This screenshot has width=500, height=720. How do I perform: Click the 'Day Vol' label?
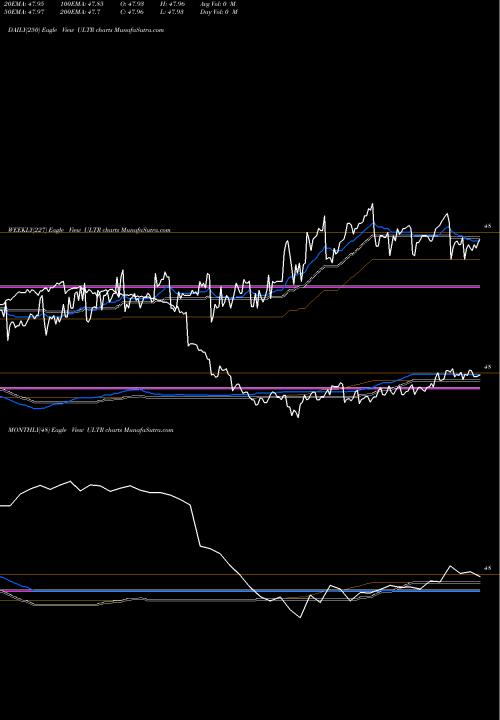point(219,12)
